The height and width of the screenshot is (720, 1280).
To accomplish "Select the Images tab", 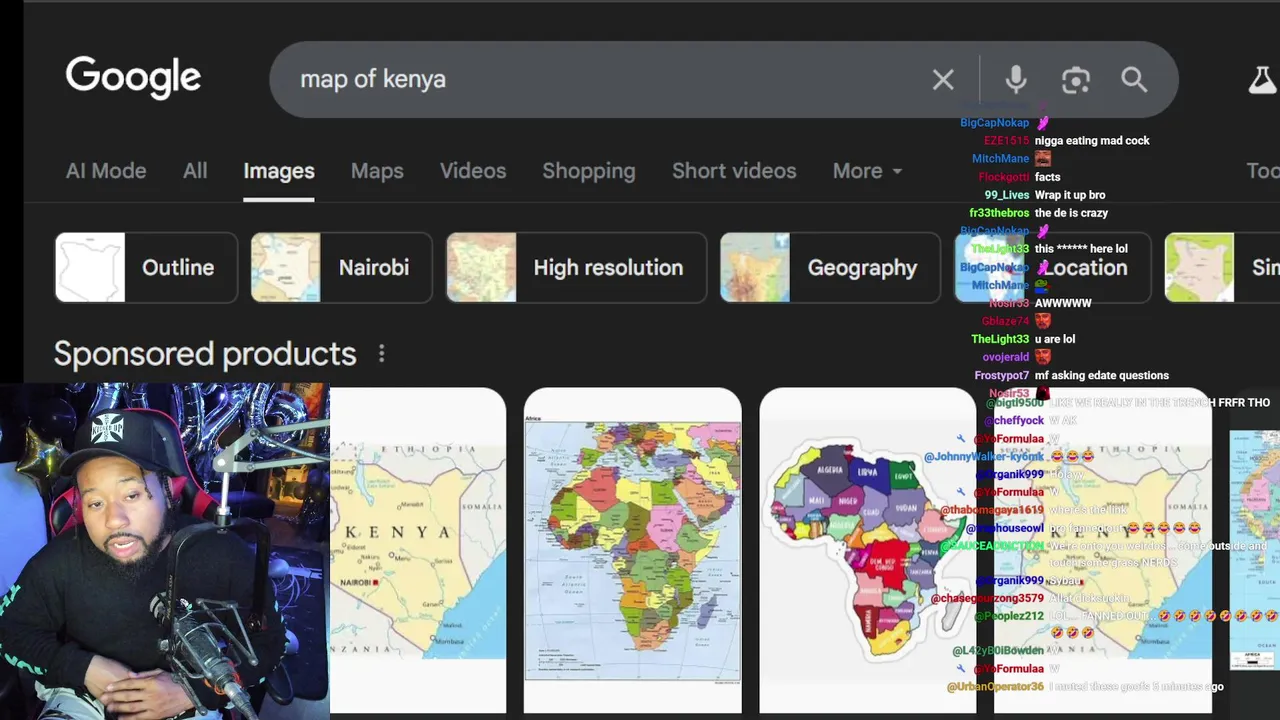I will pos(279,171).
